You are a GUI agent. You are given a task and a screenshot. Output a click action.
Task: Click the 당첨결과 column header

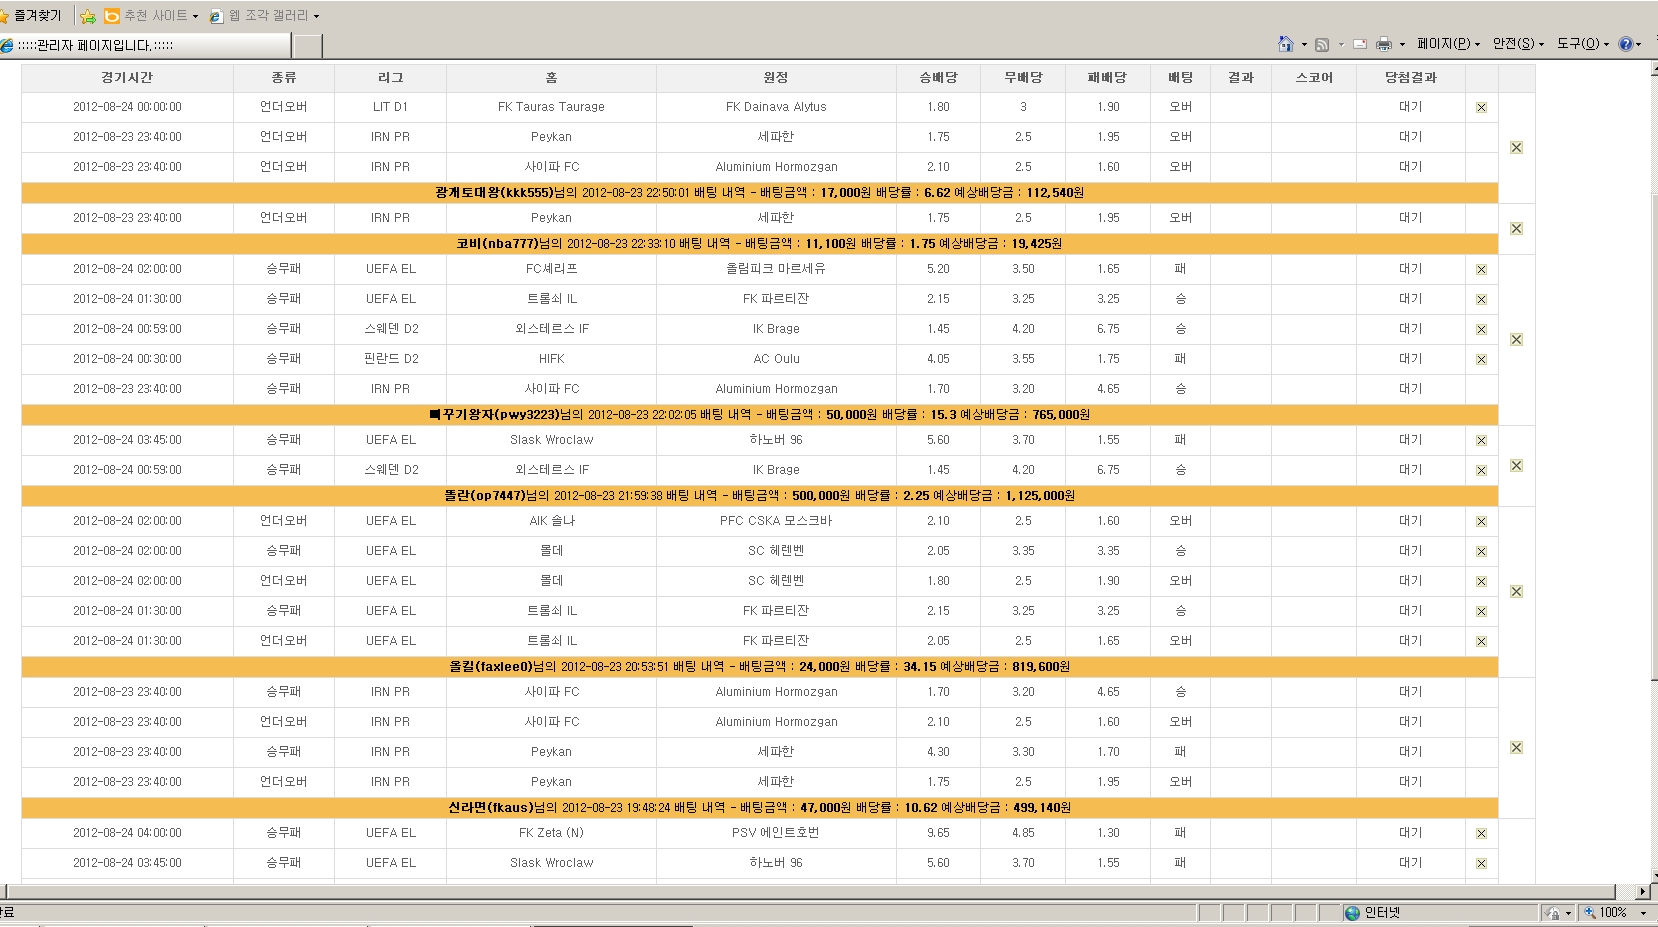tap(1411, 78)
